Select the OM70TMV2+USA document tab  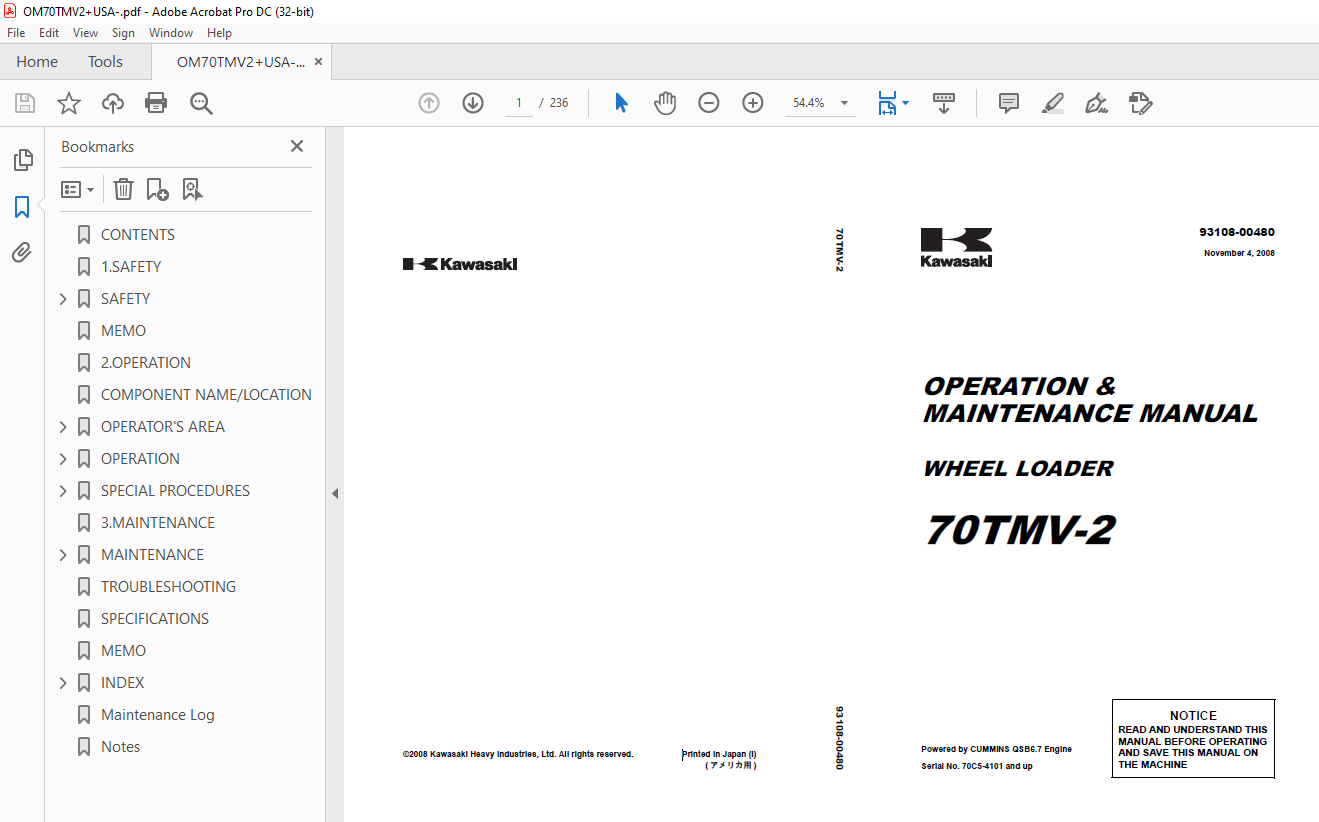click(x=240, y=62)
